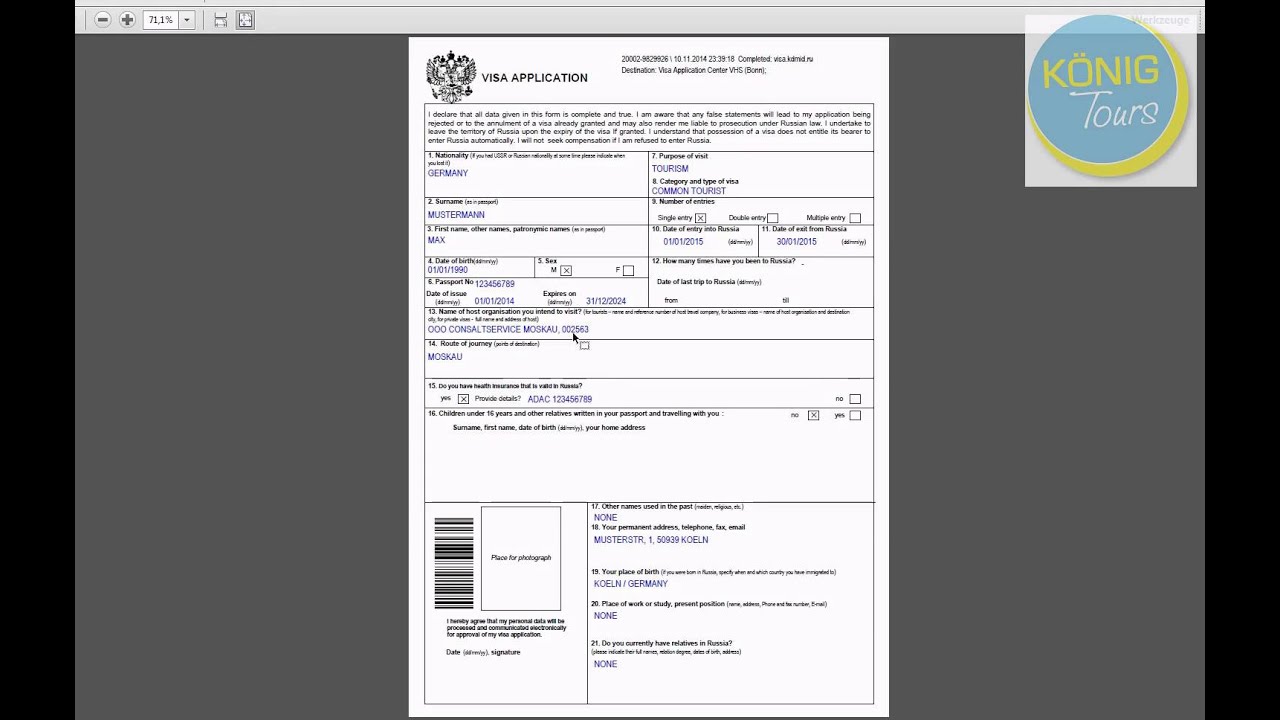Screen dimensions: 1280x720
Task: Select the fit-width scrolling mode icon
Action: pos(221,20)
